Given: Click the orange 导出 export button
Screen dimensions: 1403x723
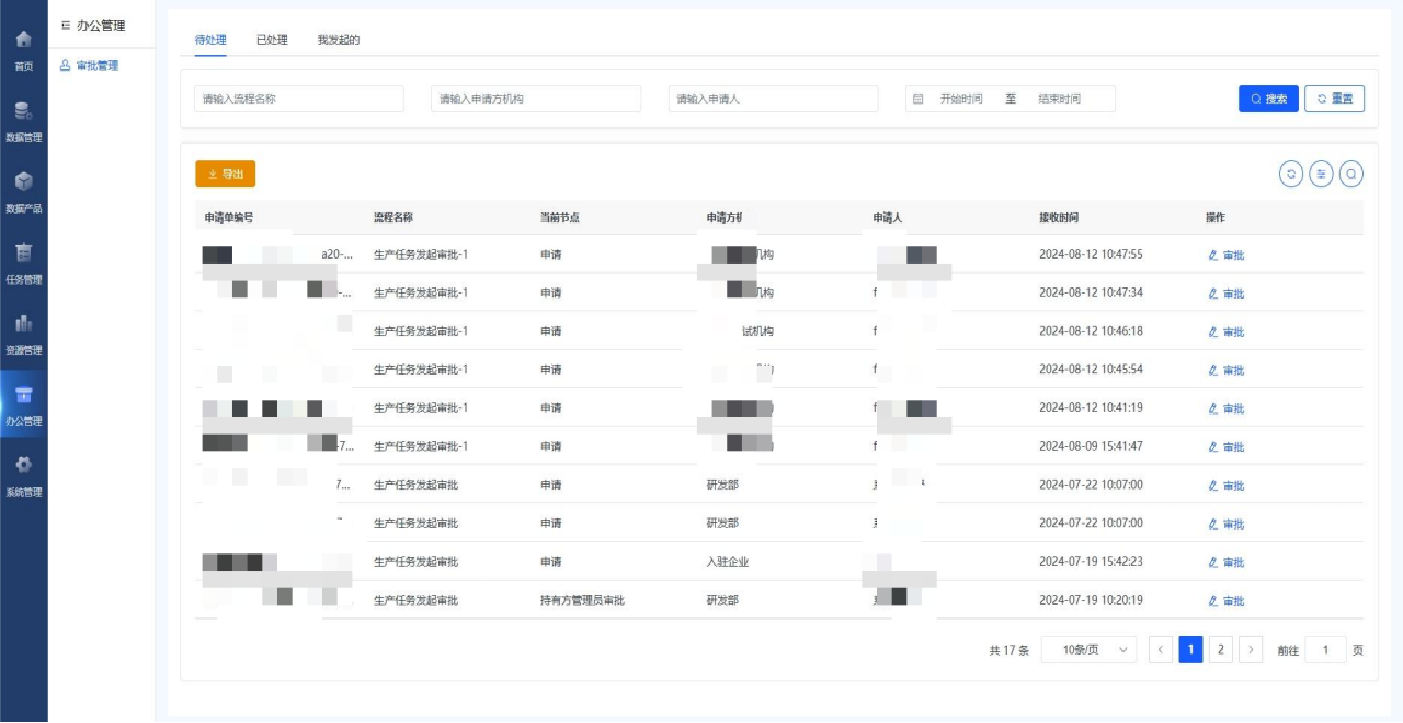Looking at the screenshot, I should [x=225, y=174].
